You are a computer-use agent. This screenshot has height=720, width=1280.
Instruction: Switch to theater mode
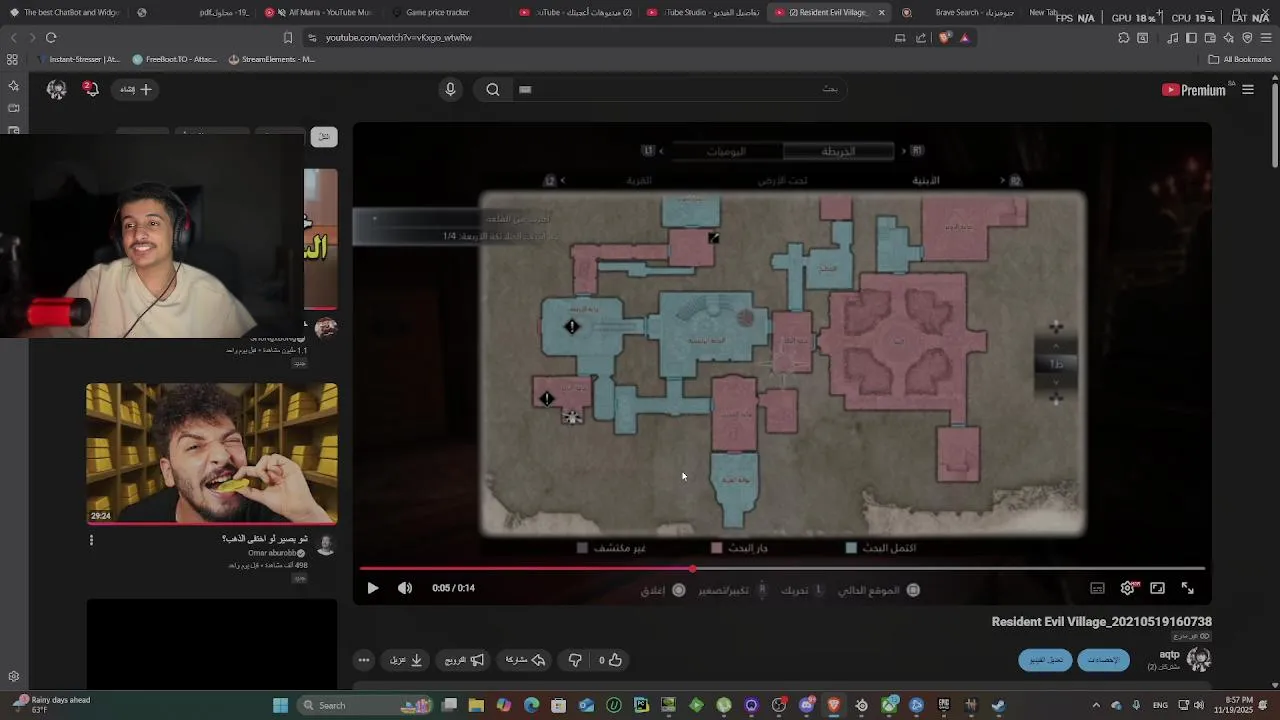[1157, 588]
